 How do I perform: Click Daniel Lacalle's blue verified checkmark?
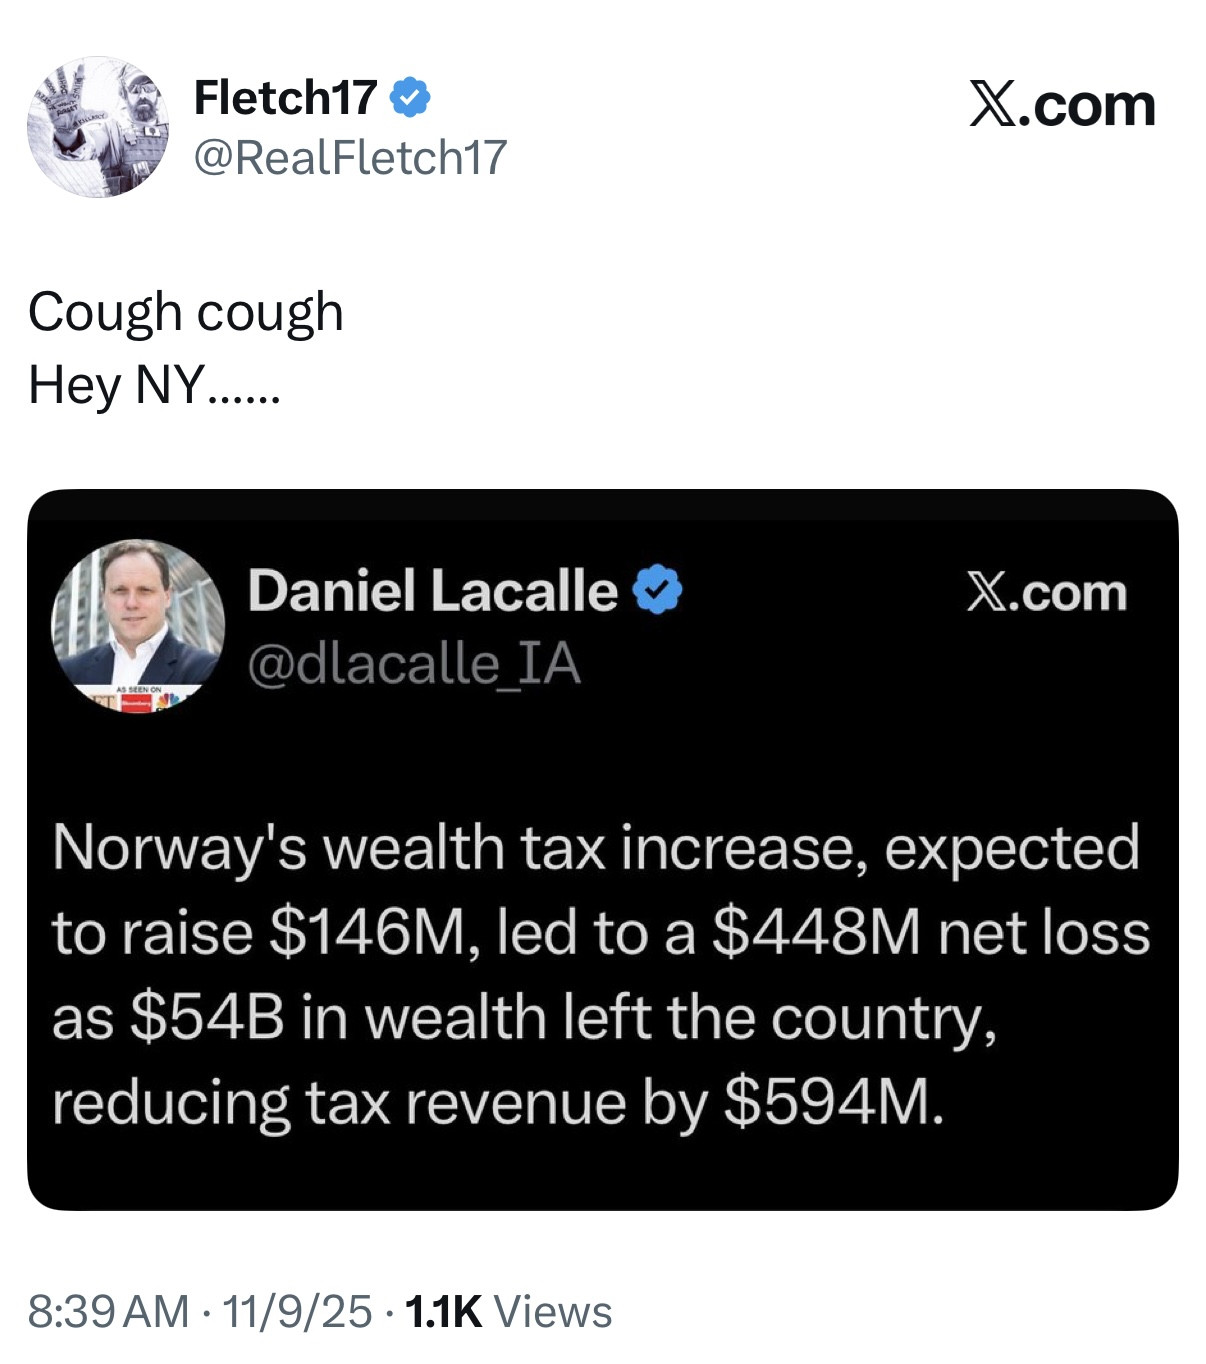[658, 590]
